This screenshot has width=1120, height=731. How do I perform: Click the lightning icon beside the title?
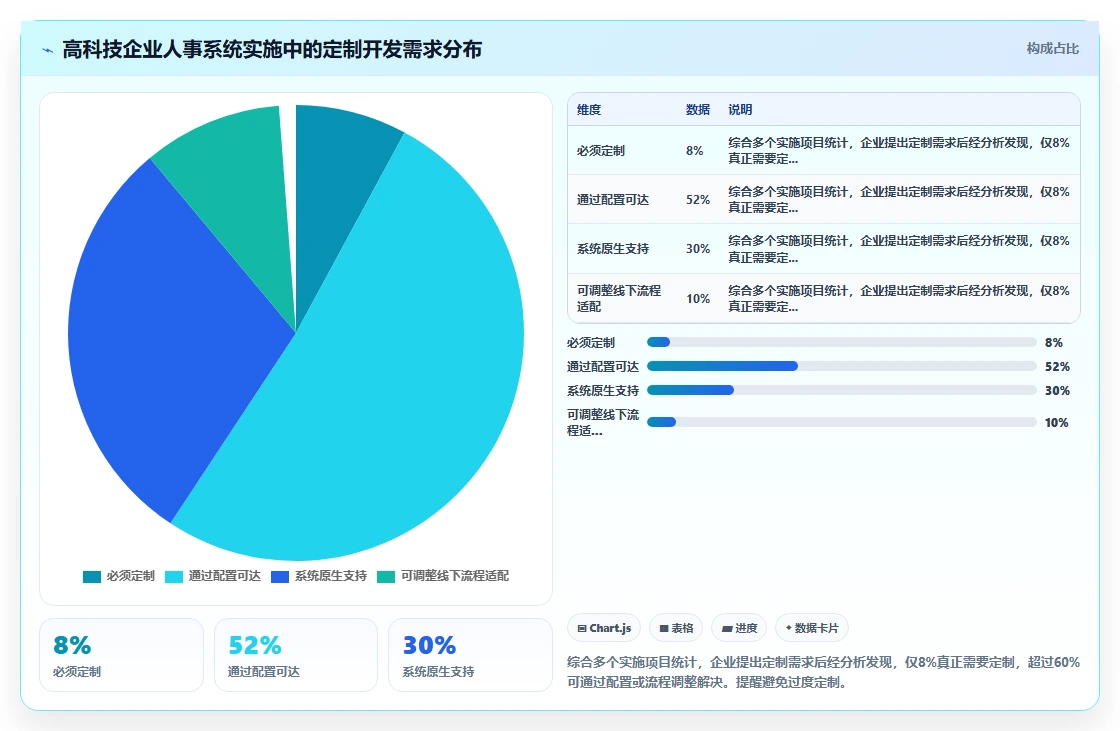coord(48,50)
